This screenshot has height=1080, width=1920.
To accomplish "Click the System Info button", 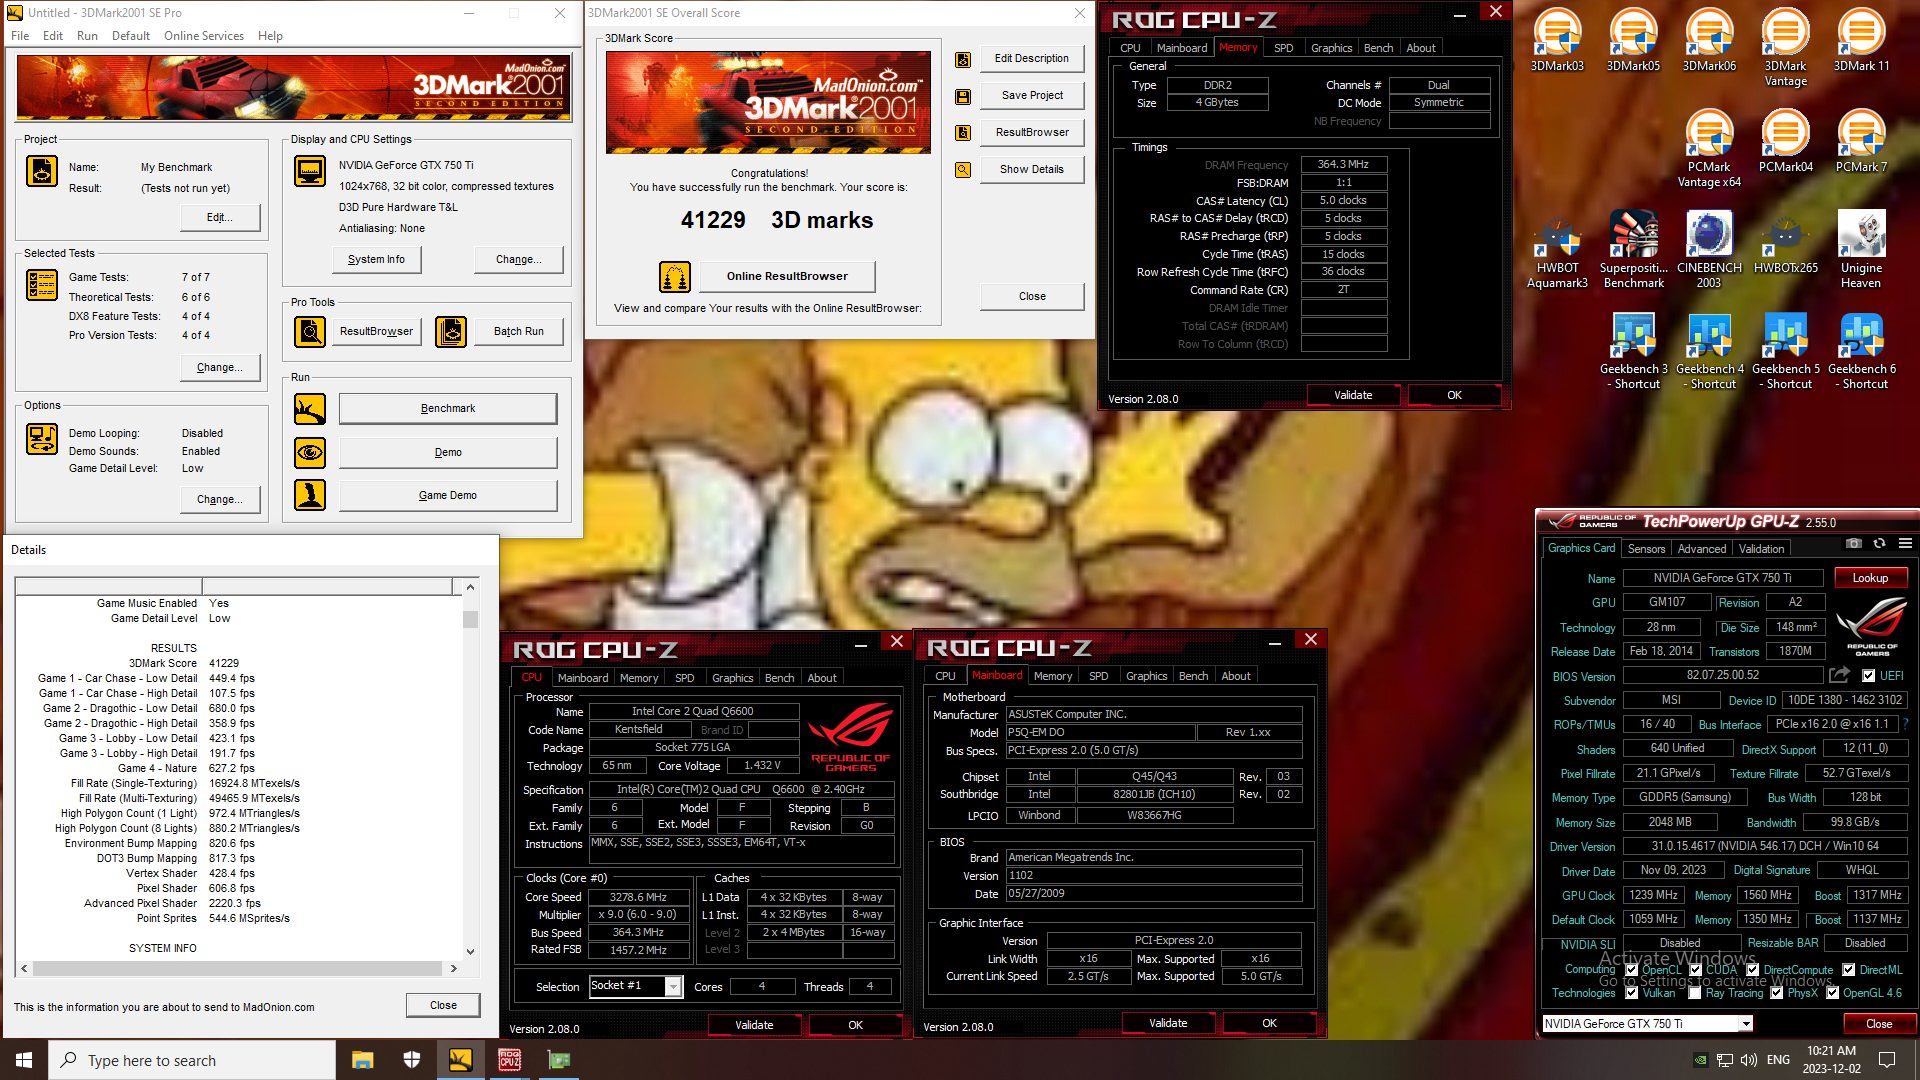I will point(376,260).
